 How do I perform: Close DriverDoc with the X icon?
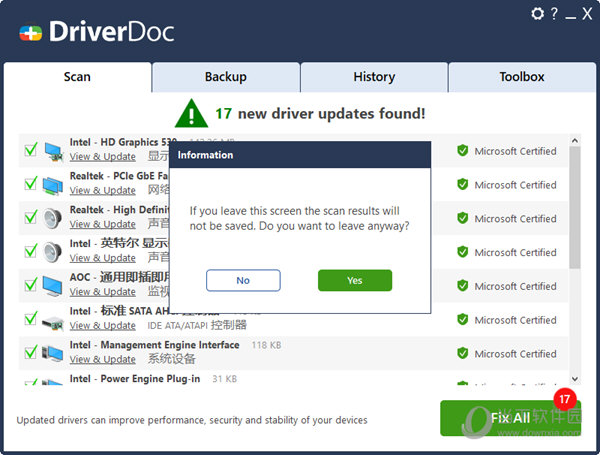click(x=587, y=14)
